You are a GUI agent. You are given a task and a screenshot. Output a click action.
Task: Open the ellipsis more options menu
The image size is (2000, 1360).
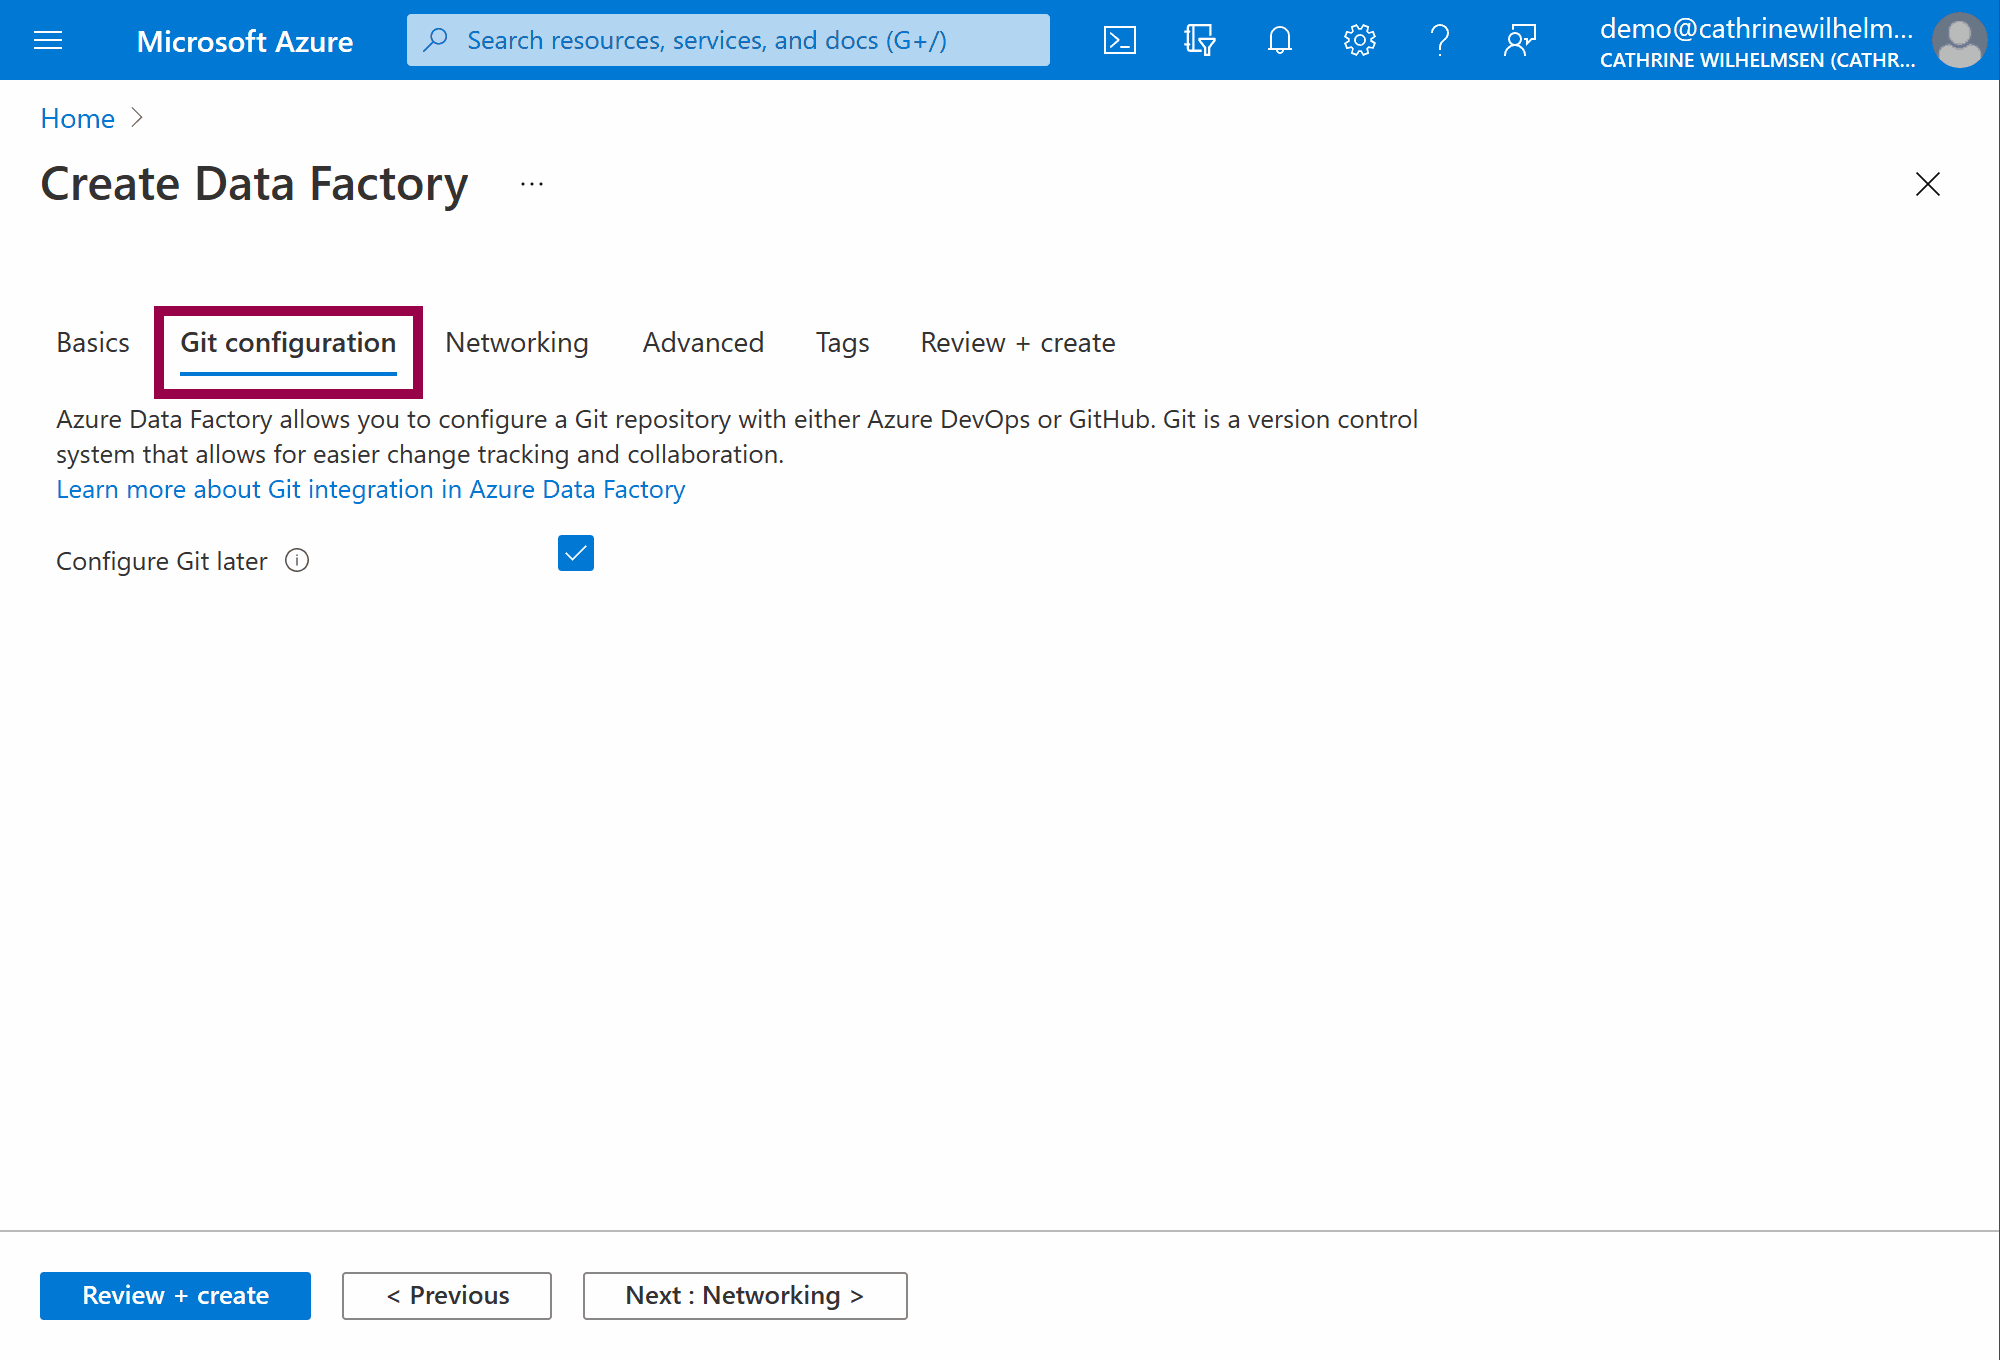[532, 184]
